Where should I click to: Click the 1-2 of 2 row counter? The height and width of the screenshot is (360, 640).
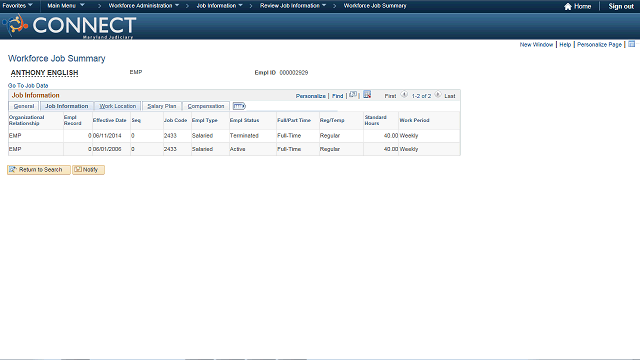tap(421, 96)
